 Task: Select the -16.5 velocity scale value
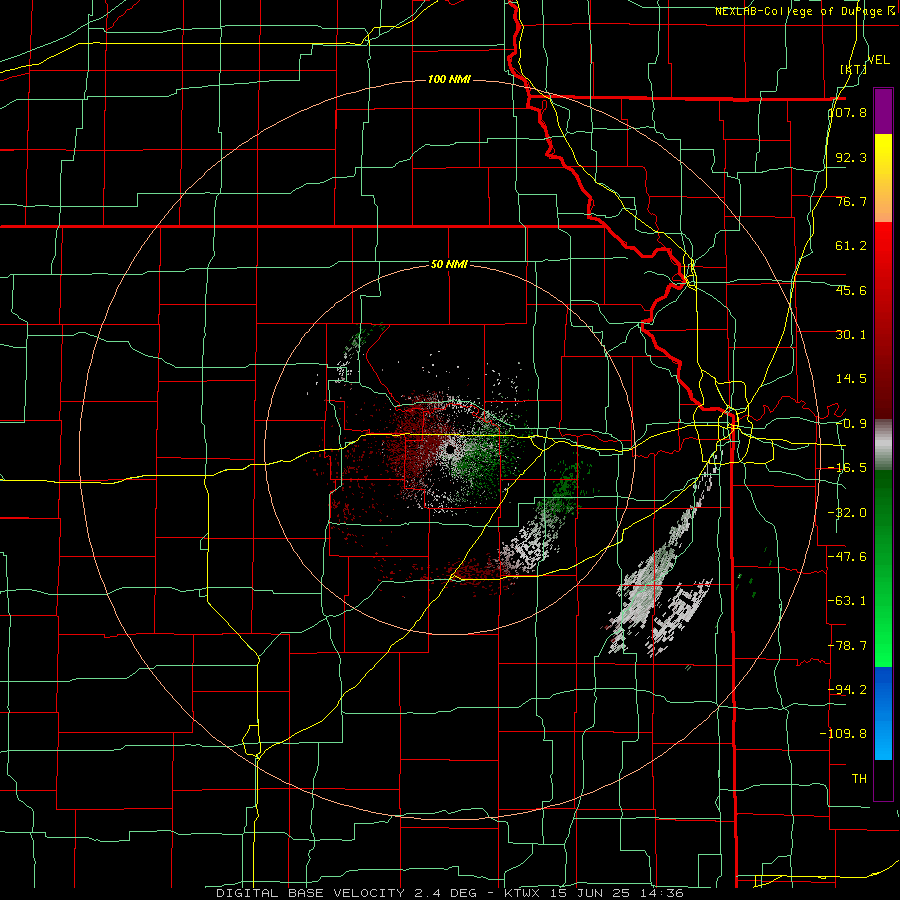(847, 468)
